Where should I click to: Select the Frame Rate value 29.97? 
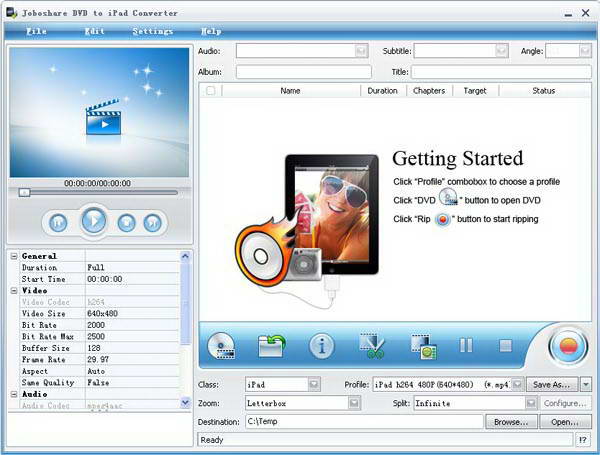132,359
